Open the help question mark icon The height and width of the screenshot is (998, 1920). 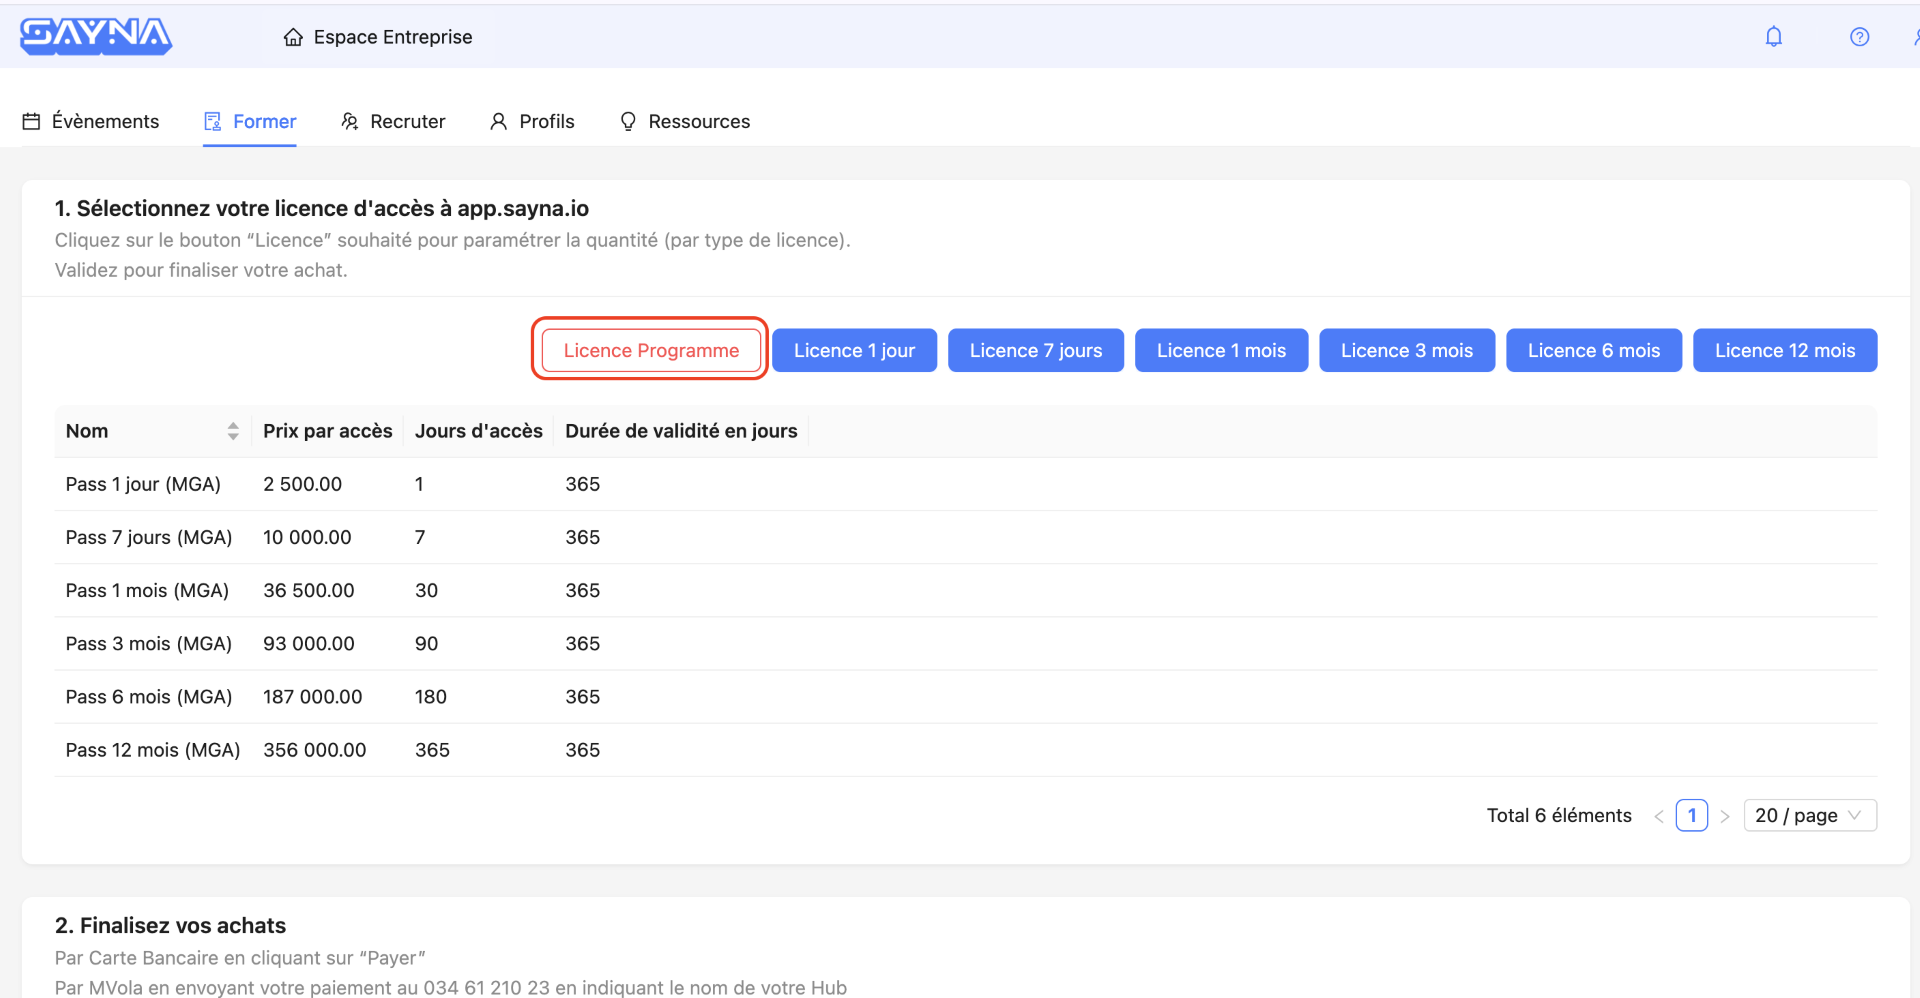click(x=1859, y=37)
